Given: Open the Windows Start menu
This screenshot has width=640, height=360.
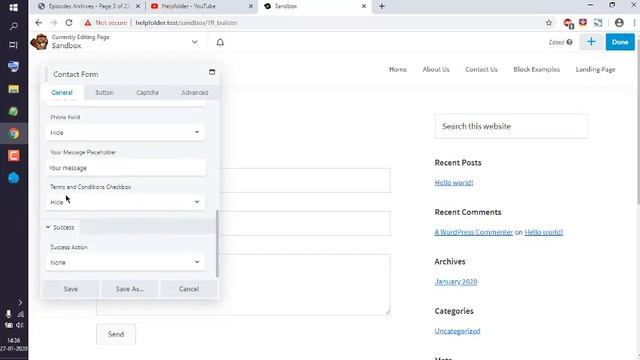Looking at the screenshot, I should coord(13,7).
